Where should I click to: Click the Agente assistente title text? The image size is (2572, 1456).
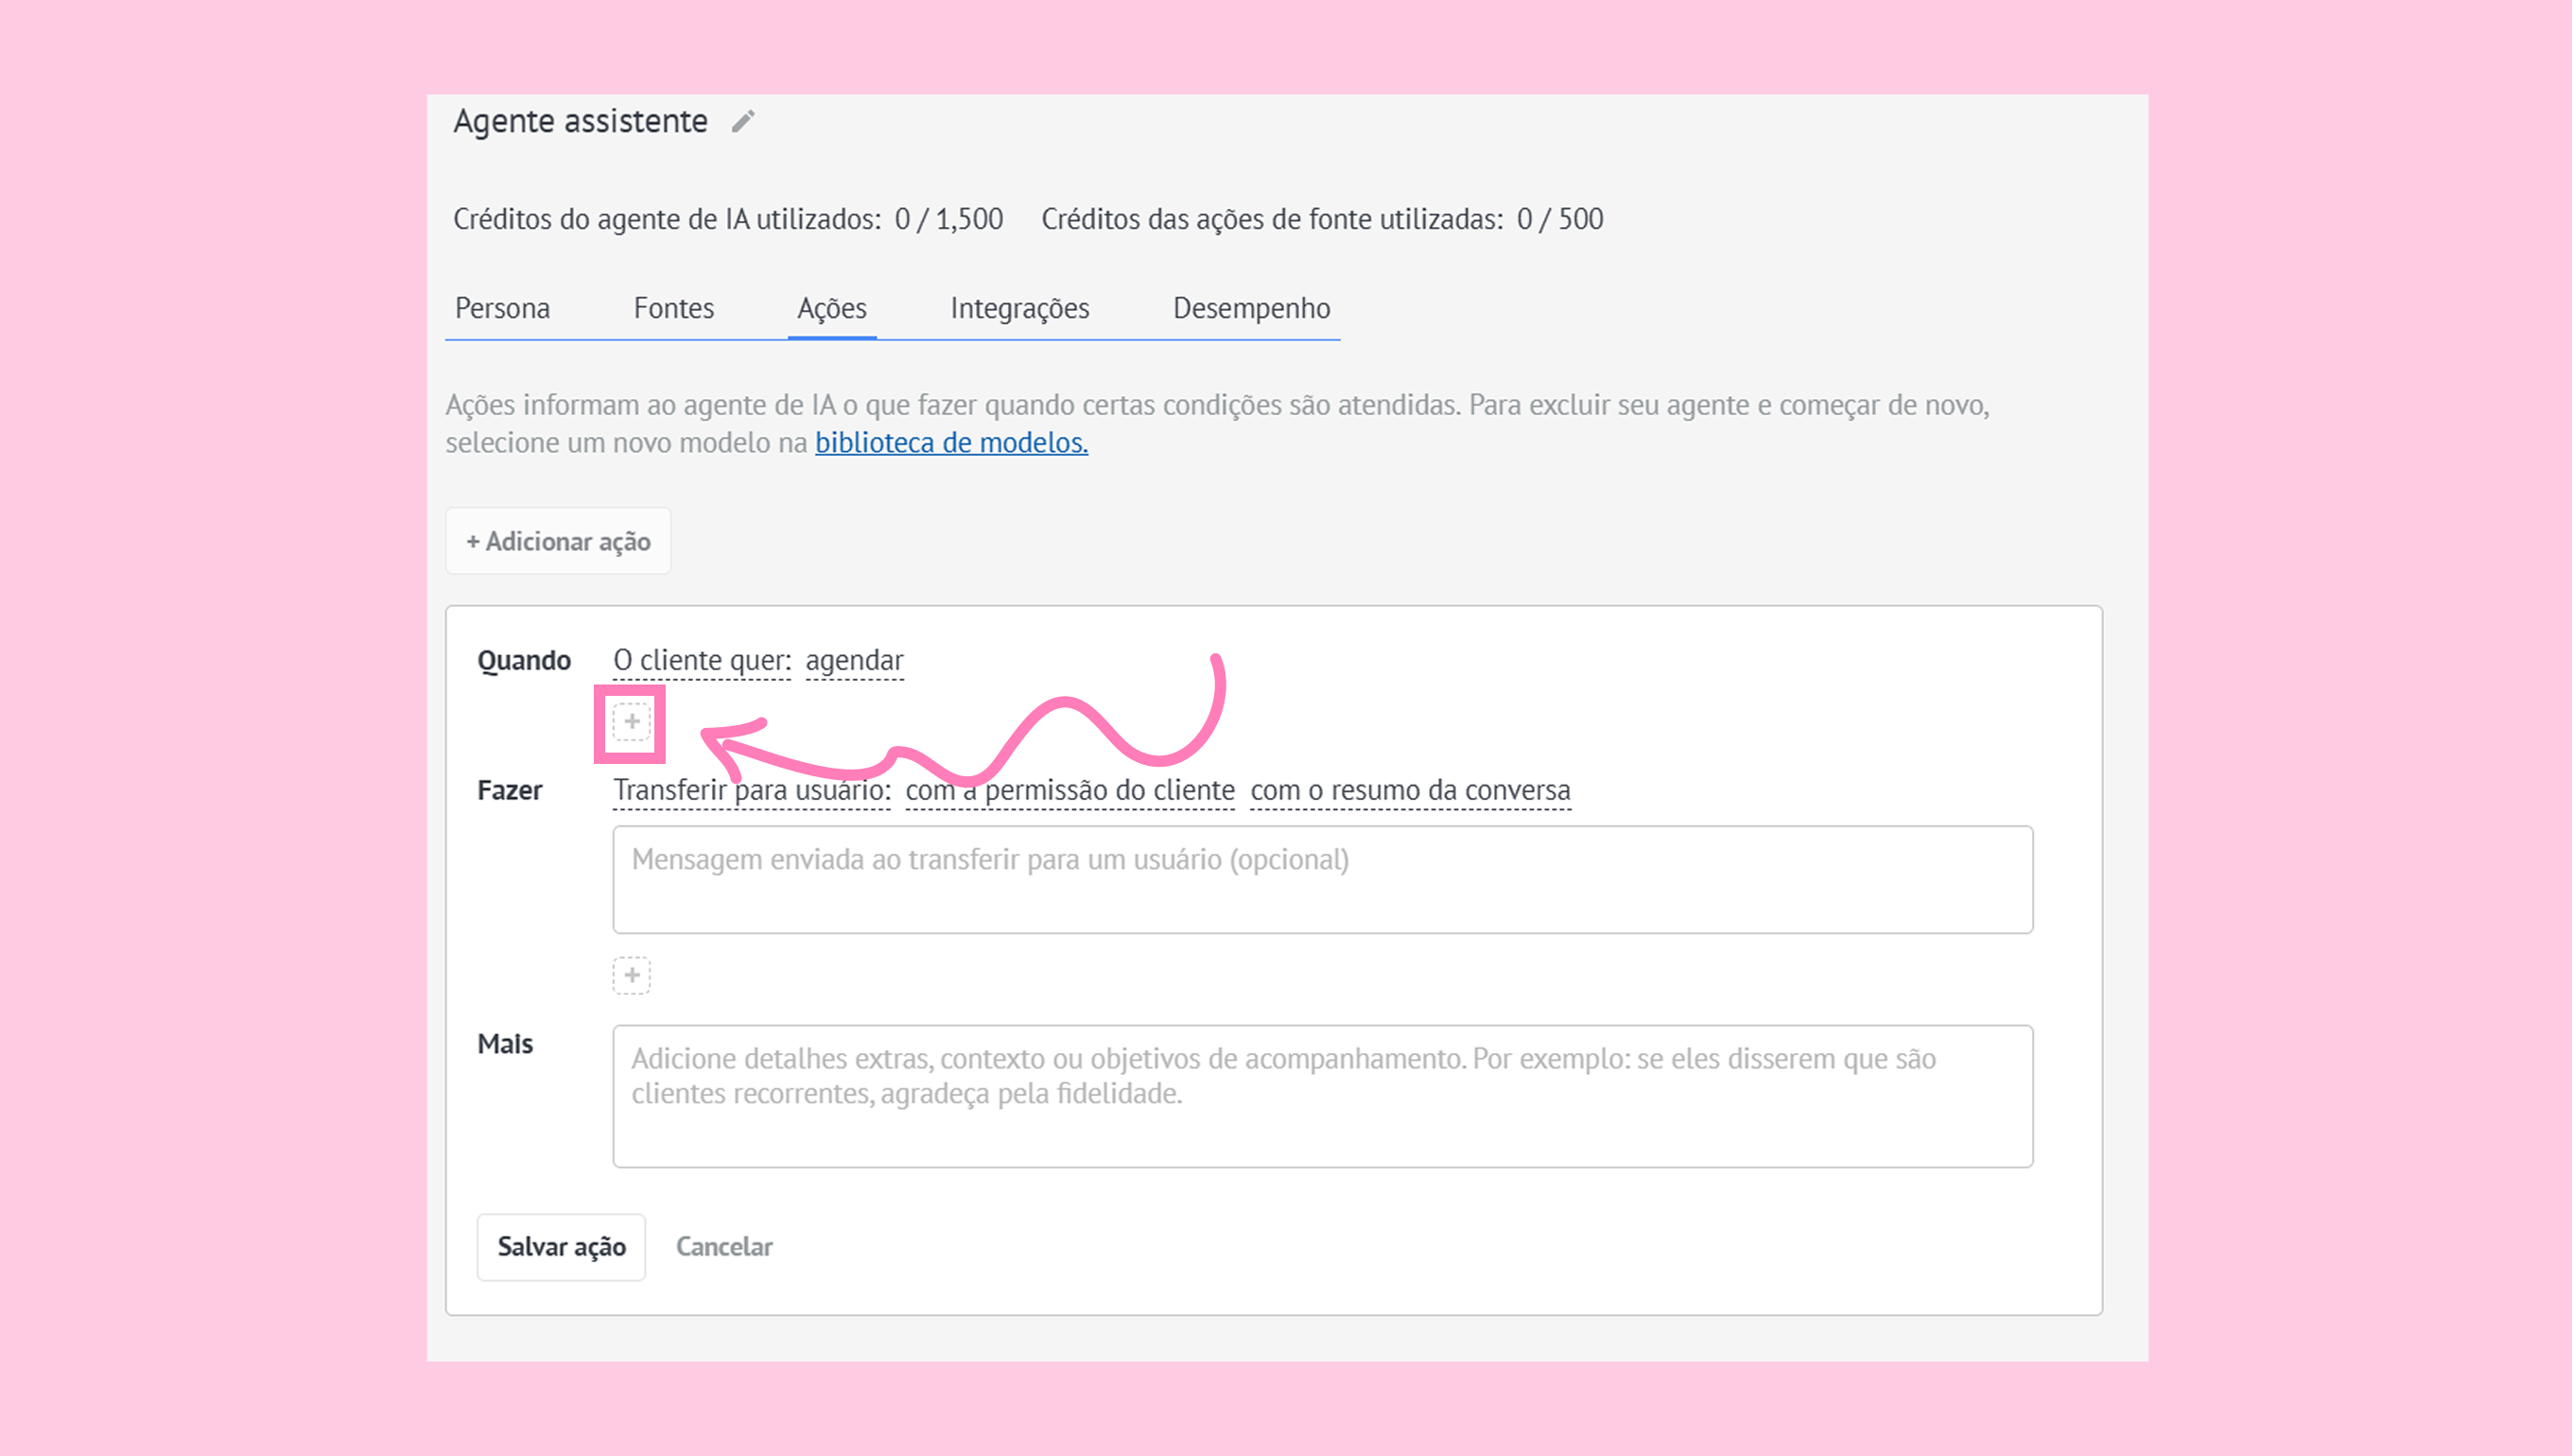[x=580, y=122]
